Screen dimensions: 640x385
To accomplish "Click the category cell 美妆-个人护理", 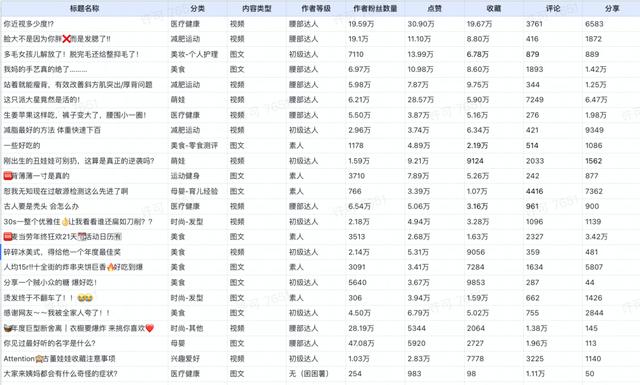I will (194, 54).
